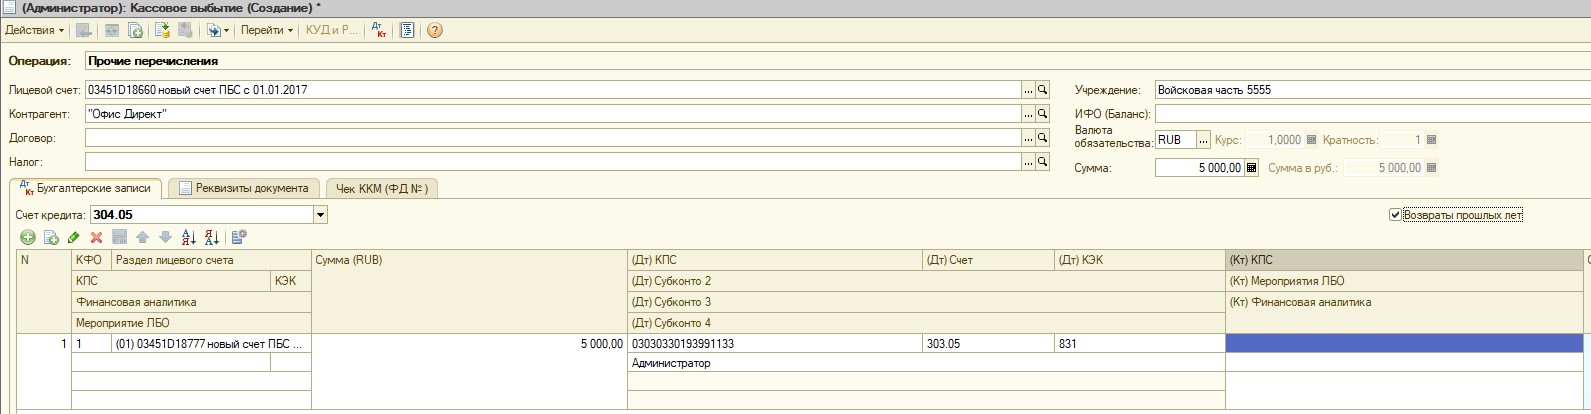Switch to the Чек ККМ (ФД №) tab
1591x414 pixels.
tap(382, 188)
